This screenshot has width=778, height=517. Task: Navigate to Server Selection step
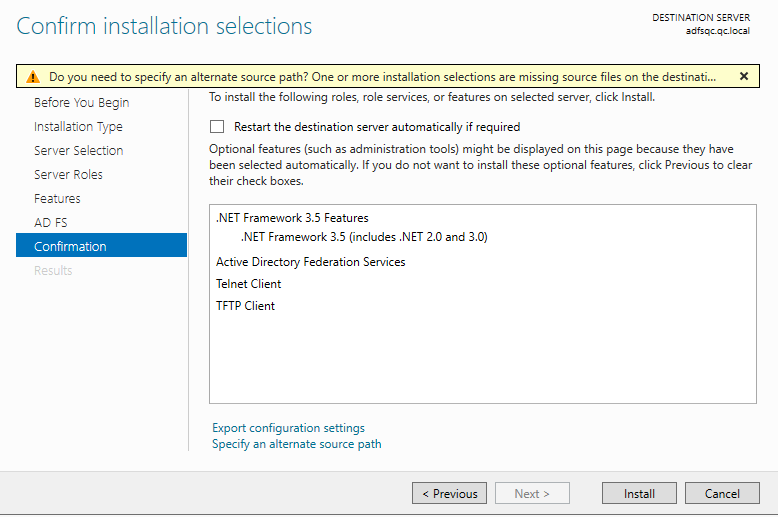tap(78, 151)
